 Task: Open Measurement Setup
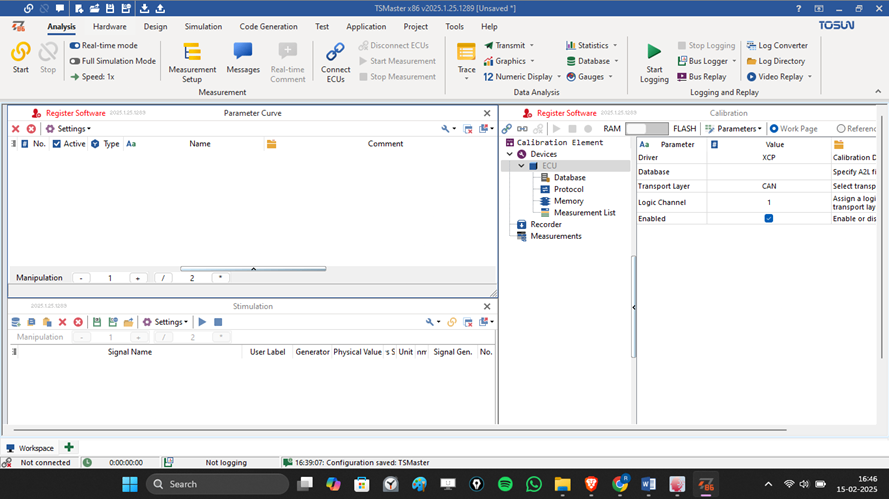tap(192, 62)
